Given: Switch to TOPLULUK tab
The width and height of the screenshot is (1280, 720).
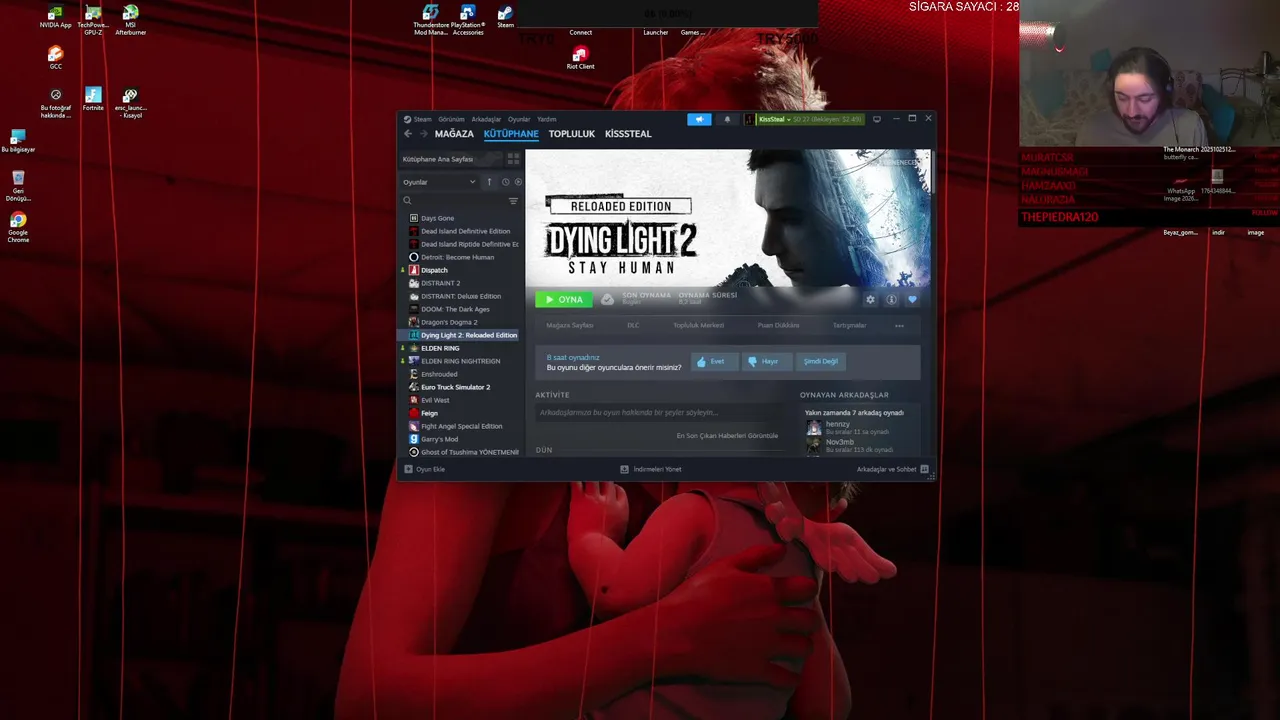Looking at the screenshot, I should pyautogui.click(x=572, y=134).
